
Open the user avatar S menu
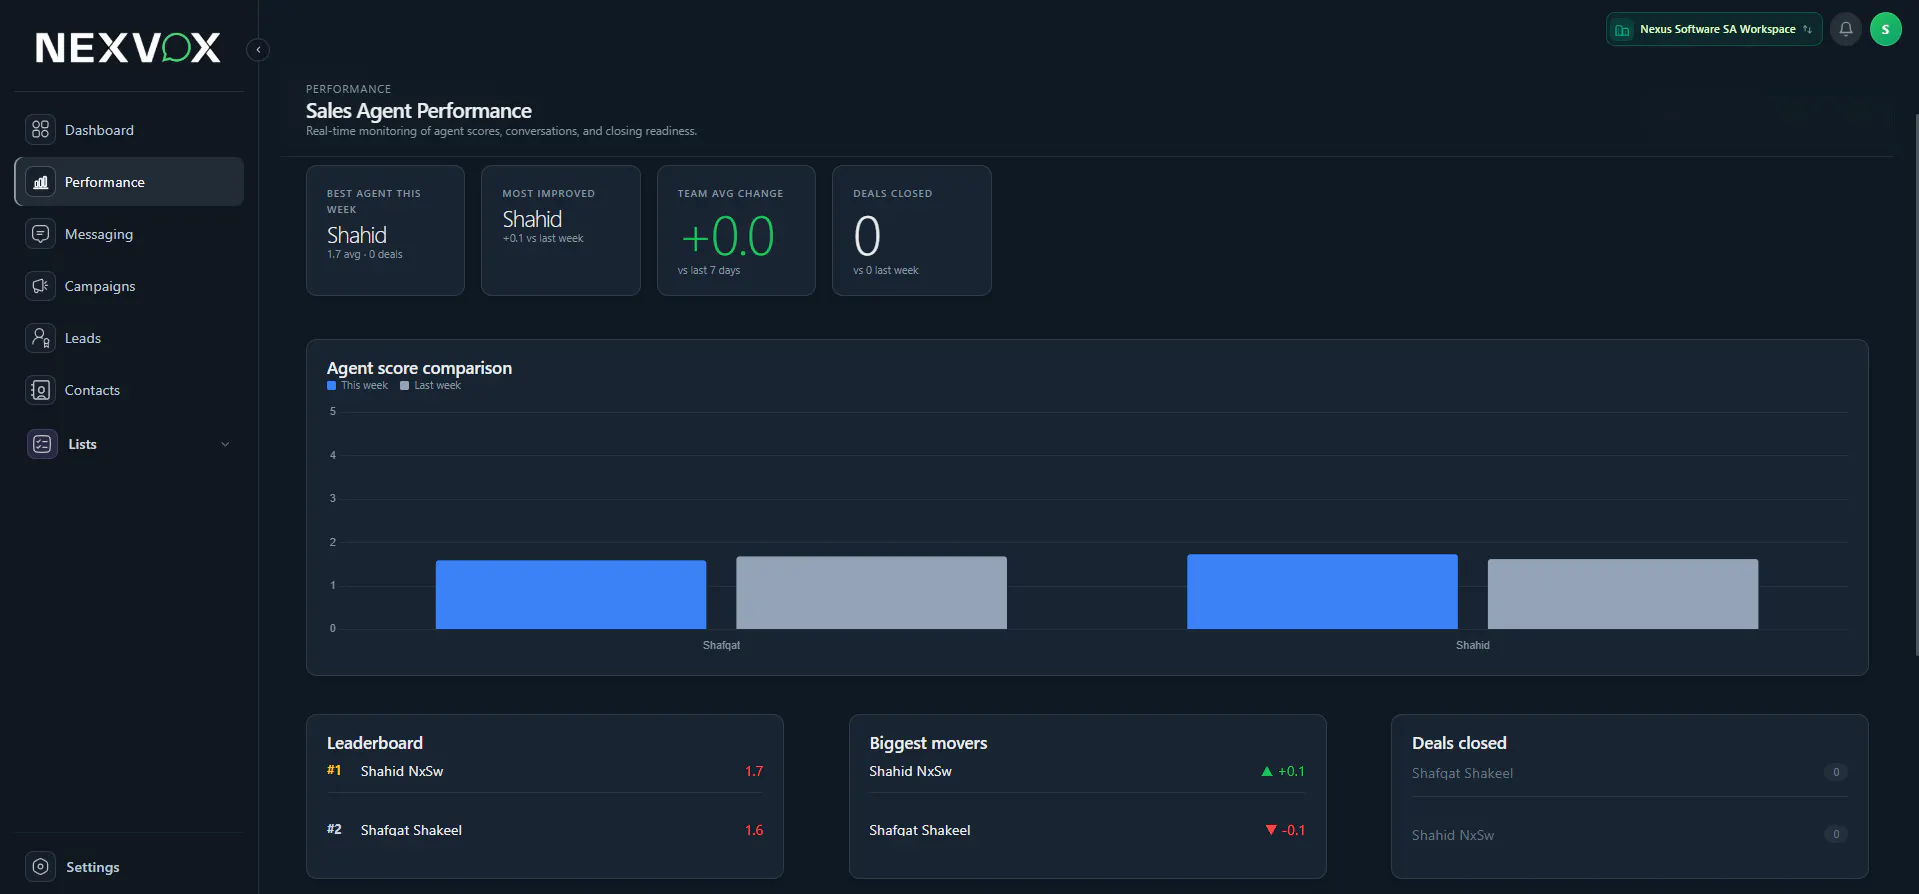point(1886,29)
